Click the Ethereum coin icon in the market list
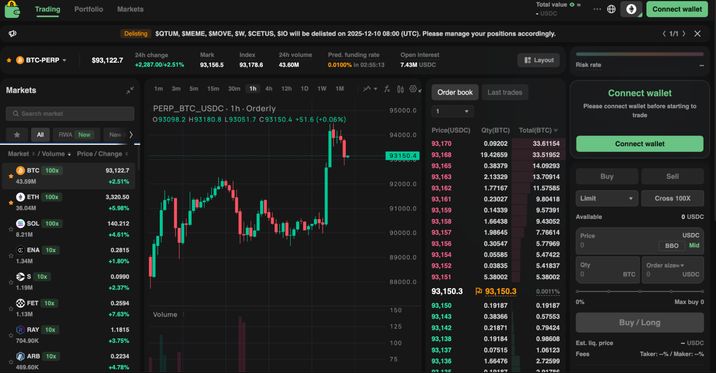Screen dimensions: 716x373 [21, 197]
